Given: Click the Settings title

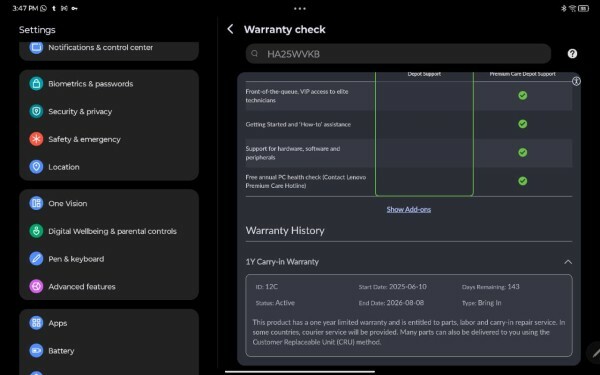Looking at the screenshot, I should 37,29.
